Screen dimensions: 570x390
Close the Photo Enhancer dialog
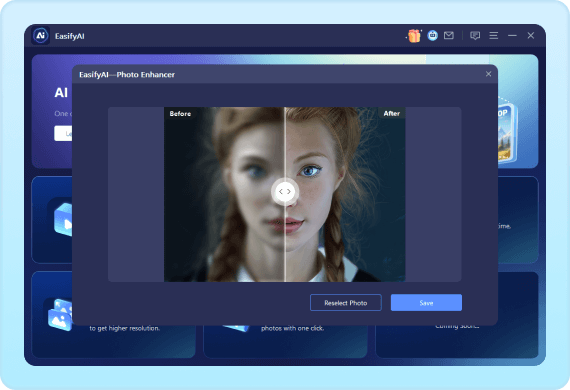click(488, 74)
